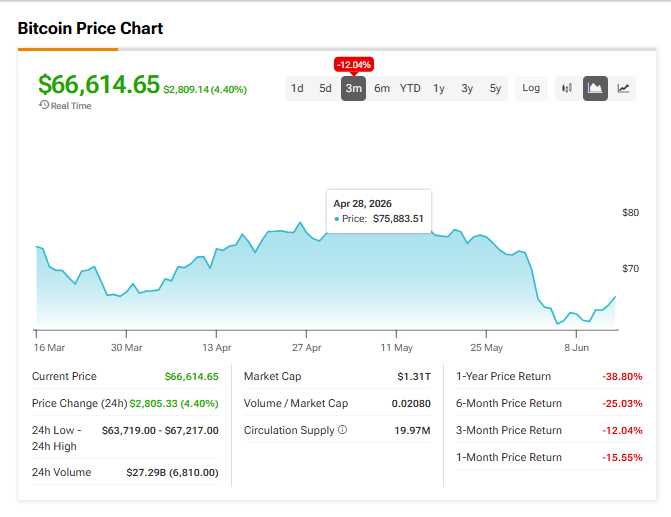Show the 3y price range
Viewport: 671px width, 517px height.
click(467, 88)
